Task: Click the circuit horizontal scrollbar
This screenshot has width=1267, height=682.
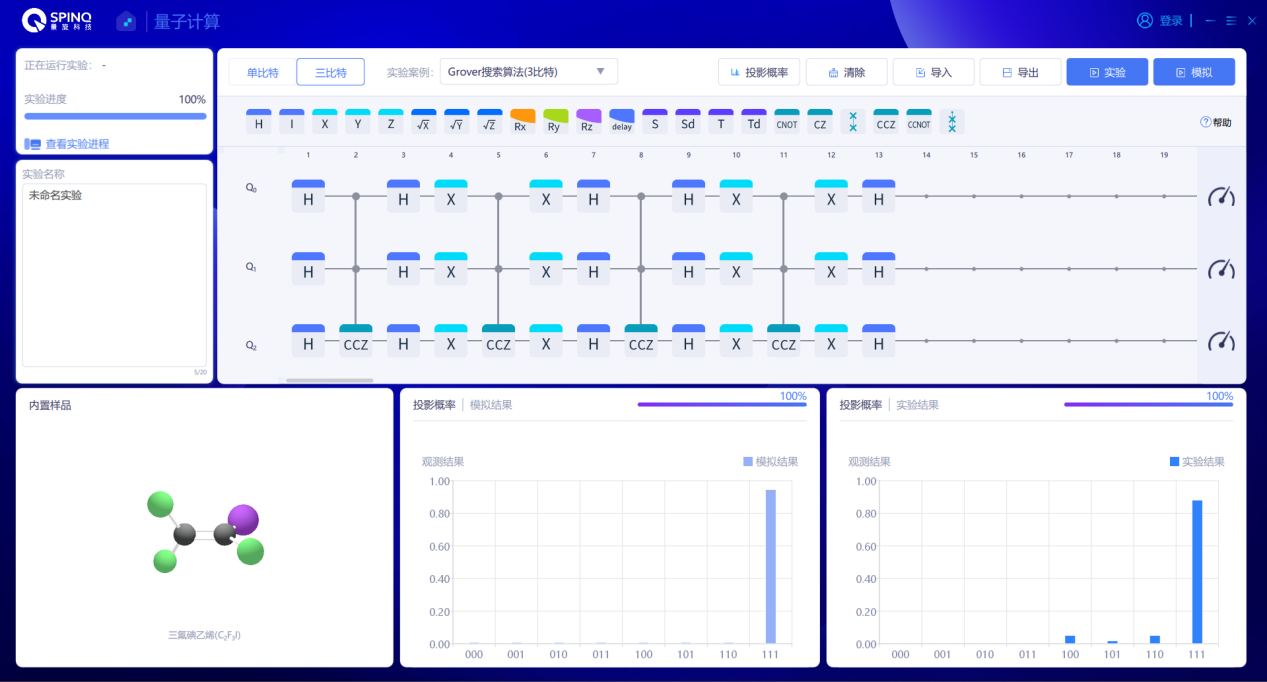Action: (x=329, y=380)
